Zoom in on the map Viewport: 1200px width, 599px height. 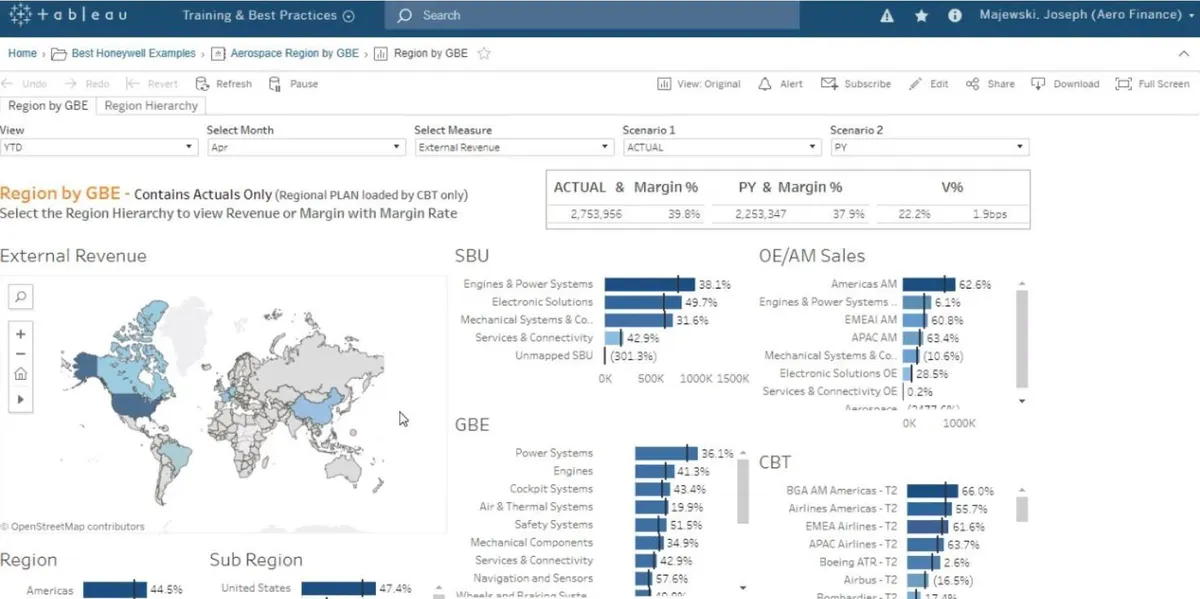20,333
